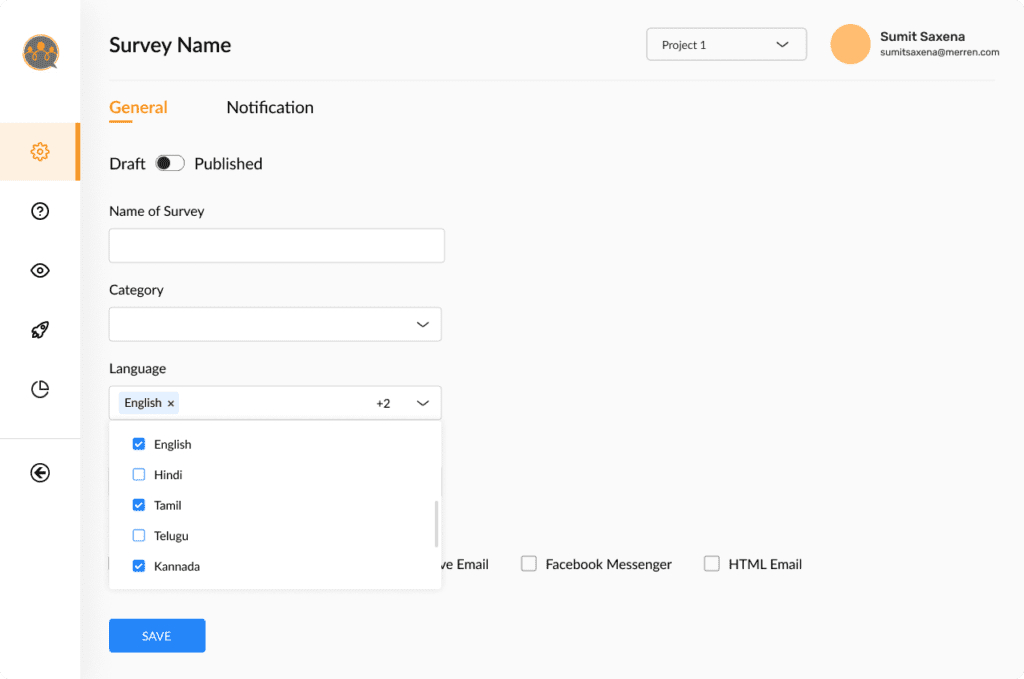Viewport: 1024px width, 679px height.
Task: Click the back arrow circle icon
Action: click(40, 473)
